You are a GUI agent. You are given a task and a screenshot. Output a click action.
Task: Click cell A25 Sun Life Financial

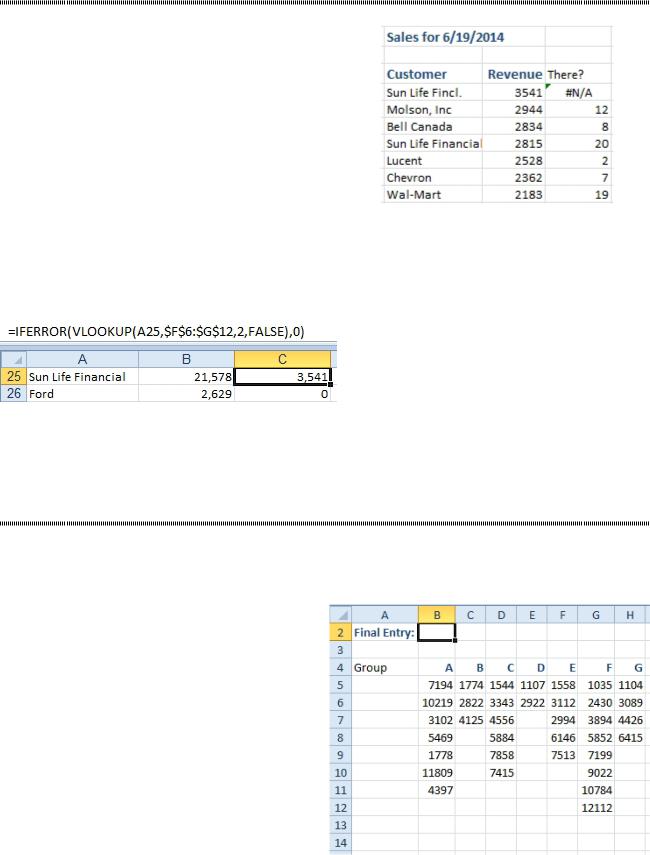(x=82, y=376)
